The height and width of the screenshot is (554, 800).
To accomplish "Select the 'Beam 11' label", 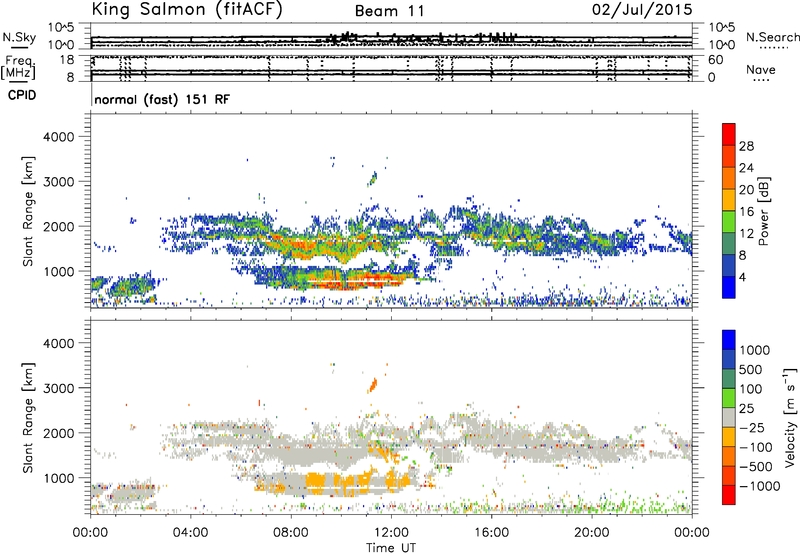I will [389, 11].
